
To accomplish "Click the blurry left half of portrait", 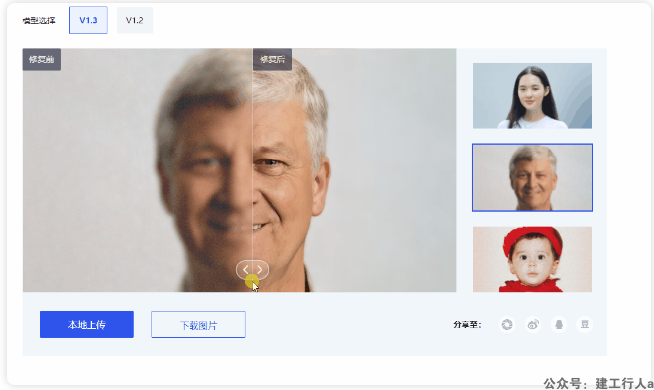I will coord(137,170).
